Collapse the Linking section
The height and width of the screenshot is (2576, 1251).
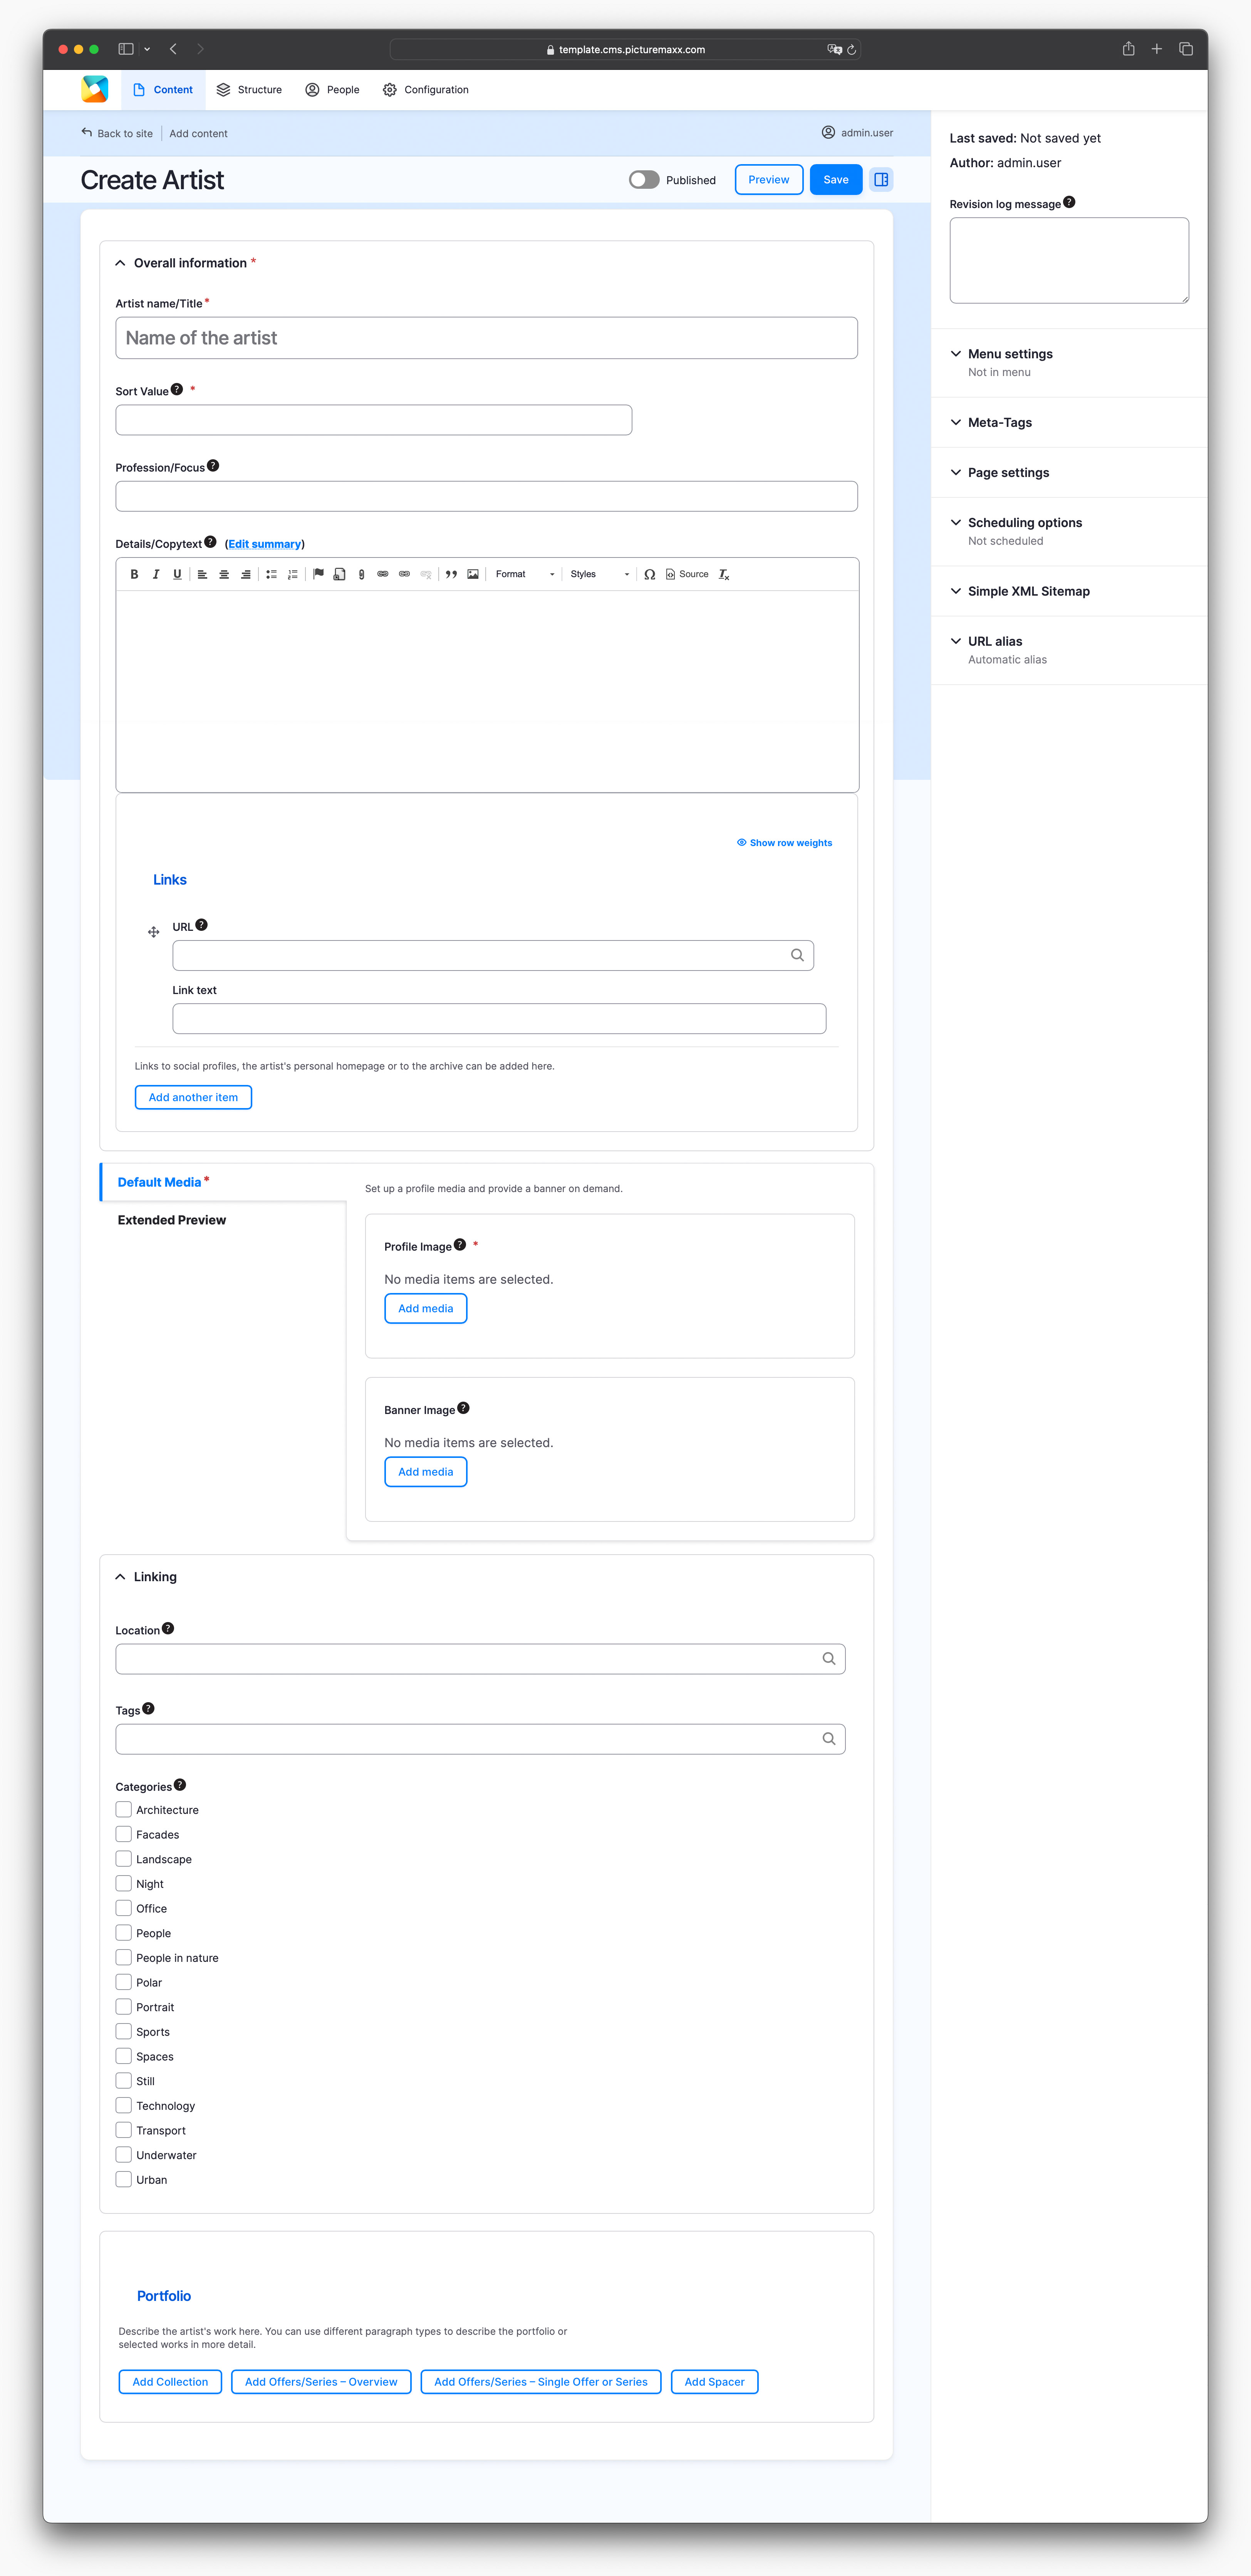click(x=146, y=1577)
